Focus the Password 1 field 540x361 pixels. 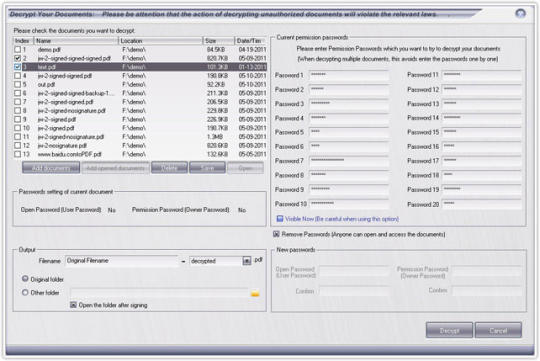click(x=349, y=75)
